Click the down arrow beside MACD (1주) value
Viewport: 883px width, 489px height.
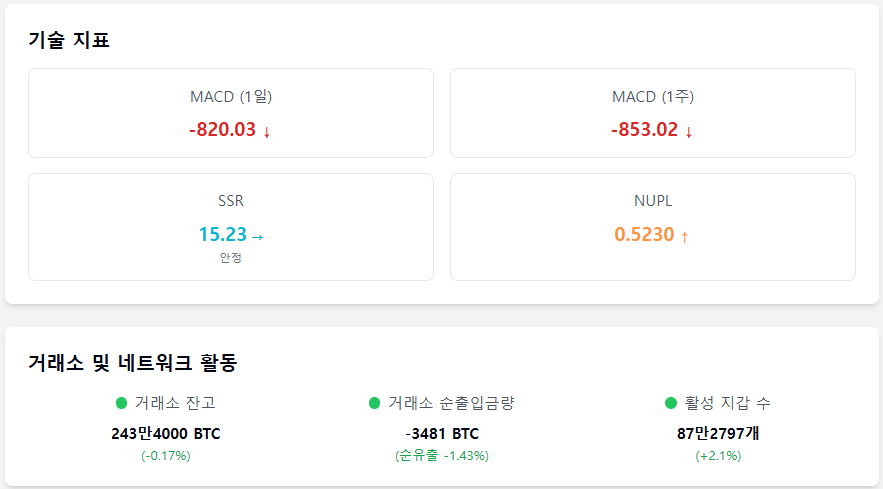689,131
